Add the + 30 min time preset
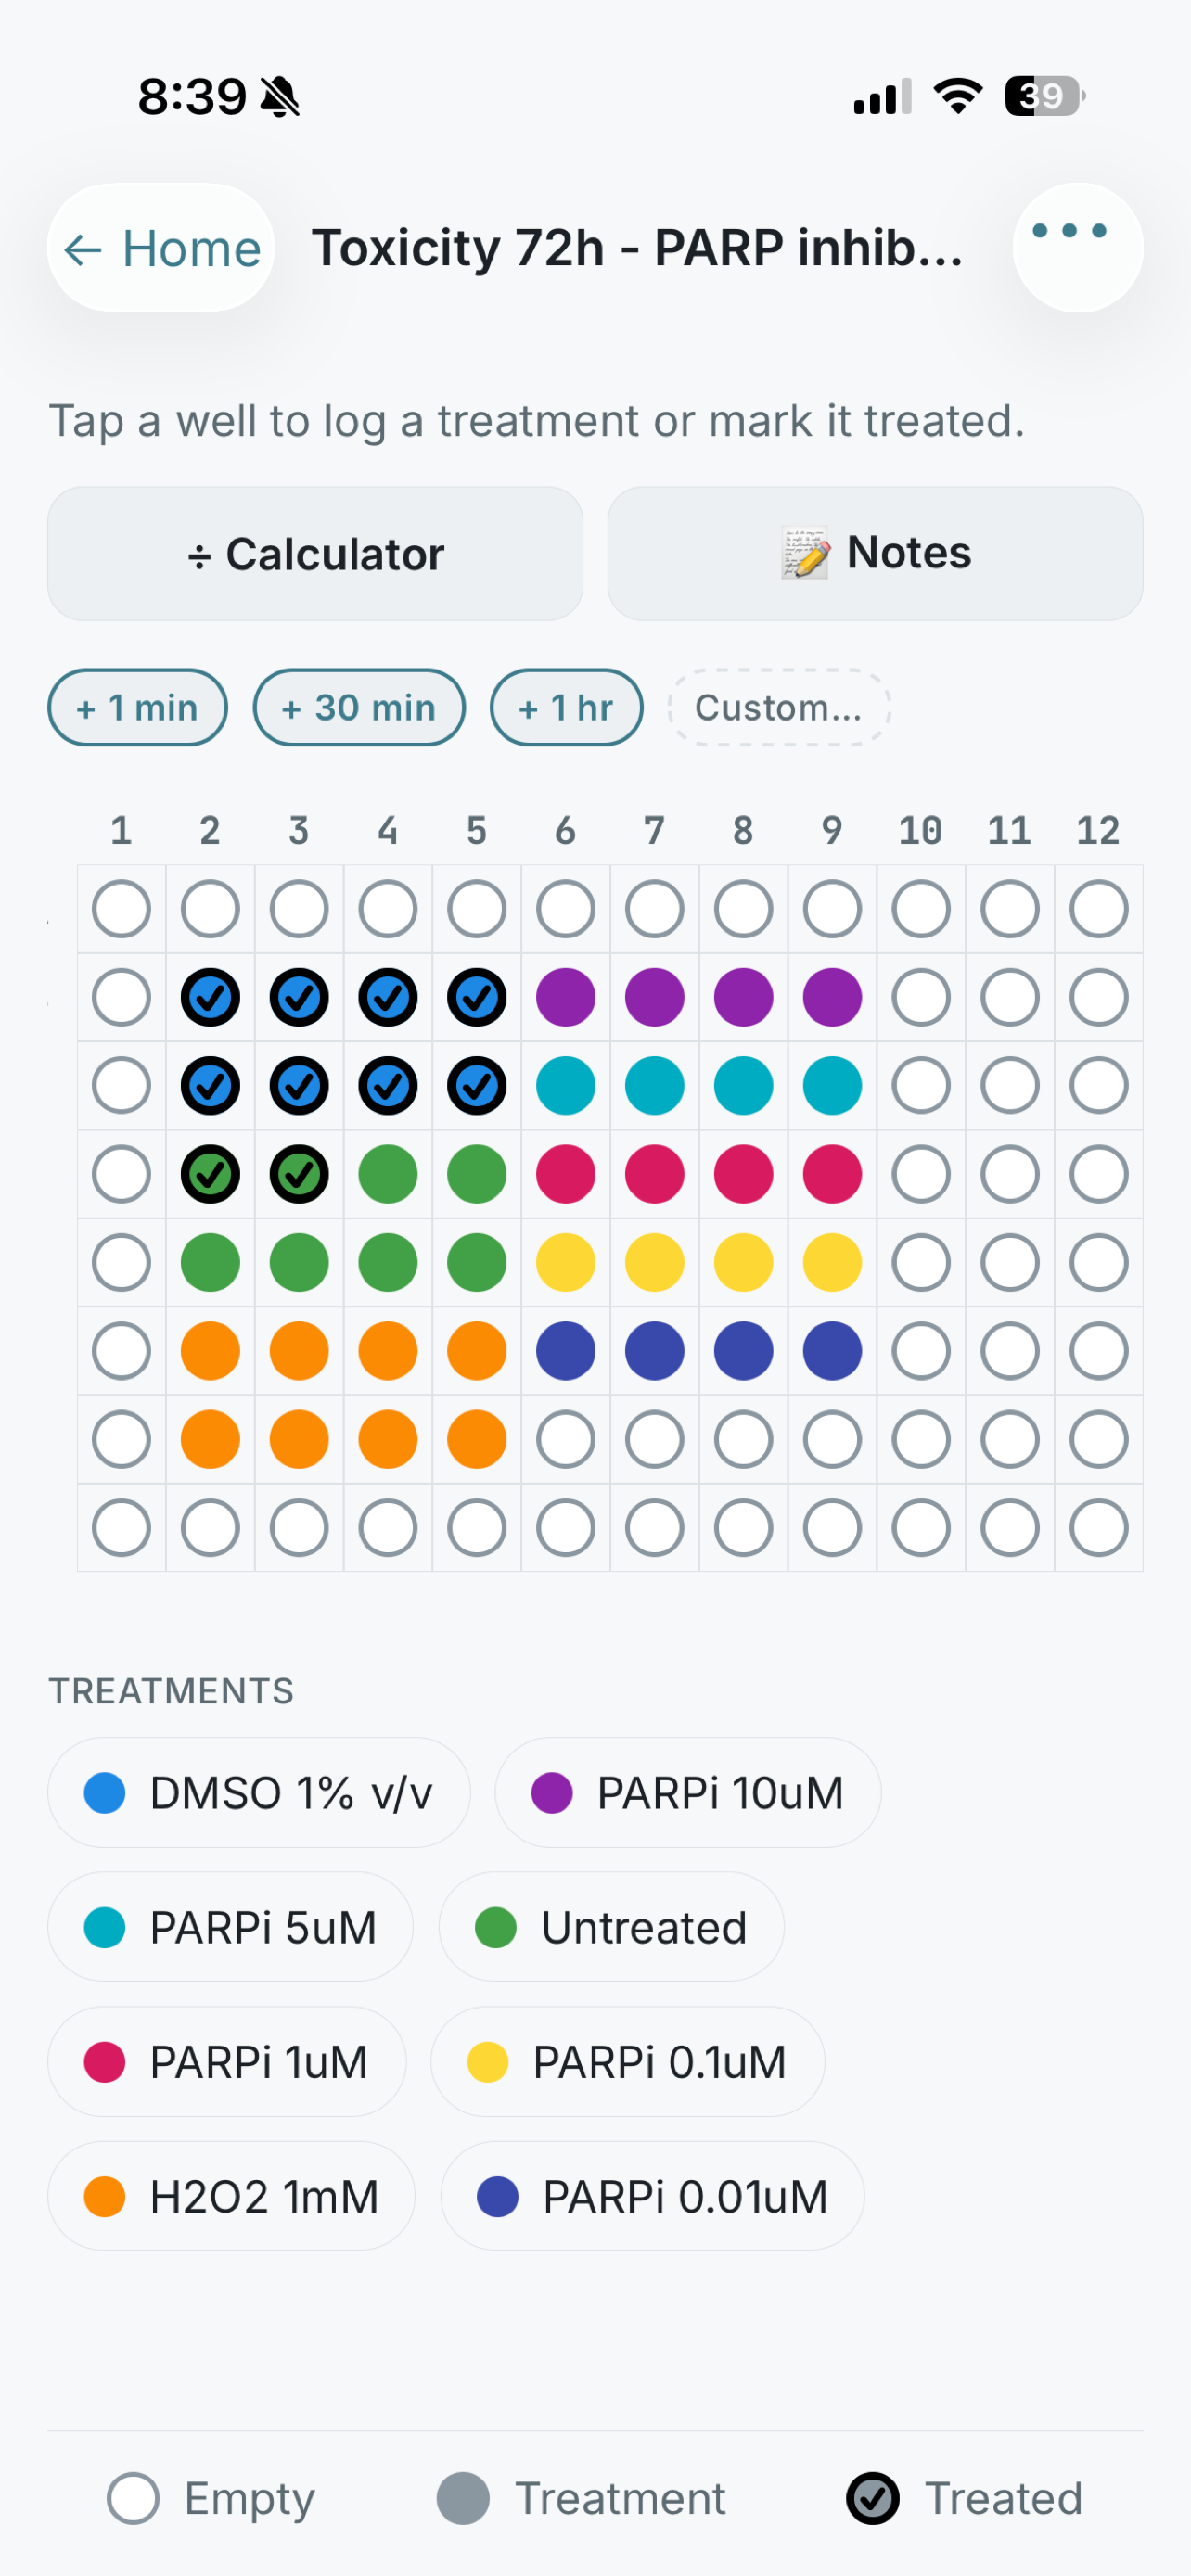1191x2576 pixels. [359, 707]
